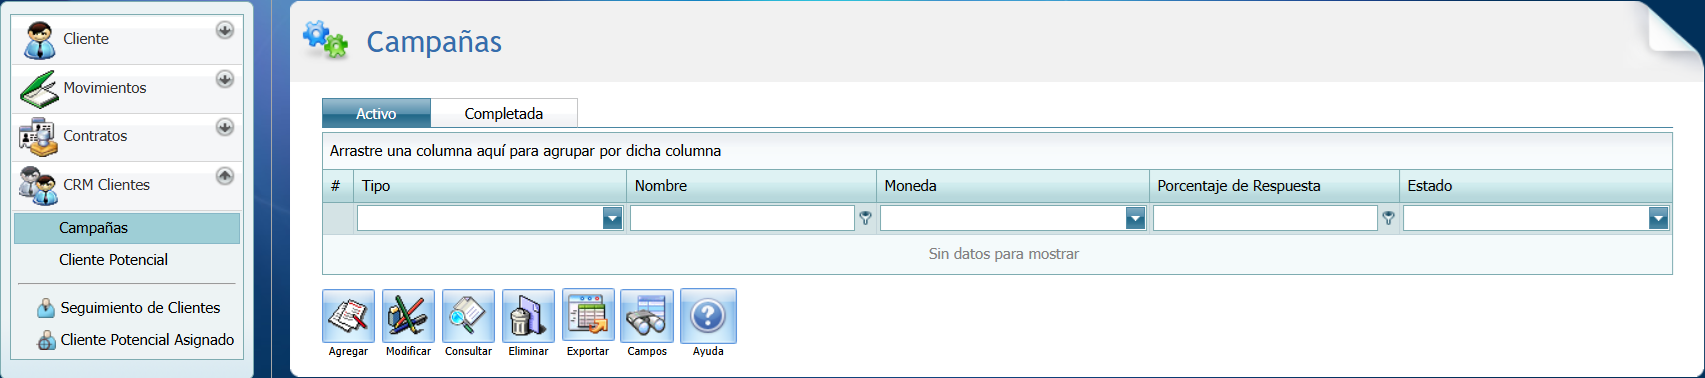Switch to the Completada tab

(504, 113)
